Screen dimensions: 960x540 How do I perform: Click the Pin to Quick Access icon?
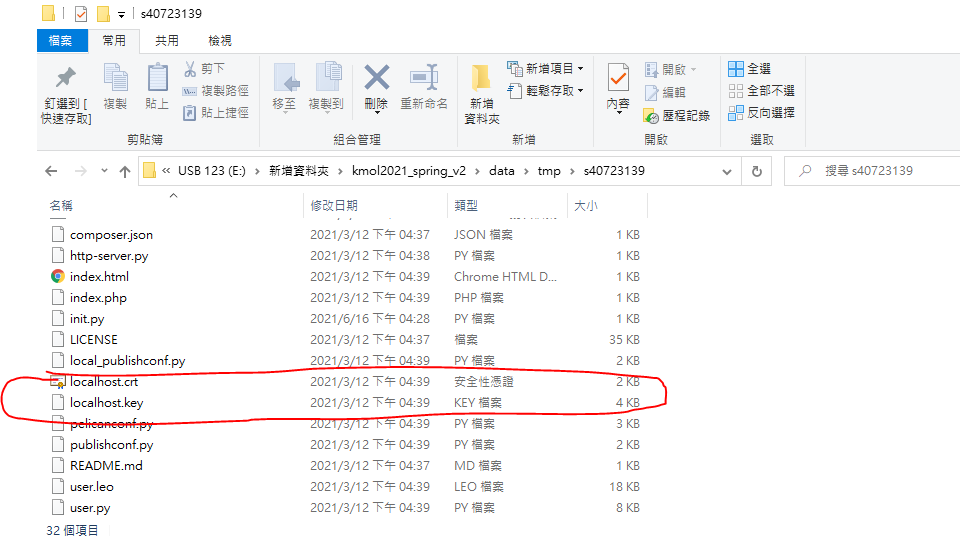(x=66, y=78)
